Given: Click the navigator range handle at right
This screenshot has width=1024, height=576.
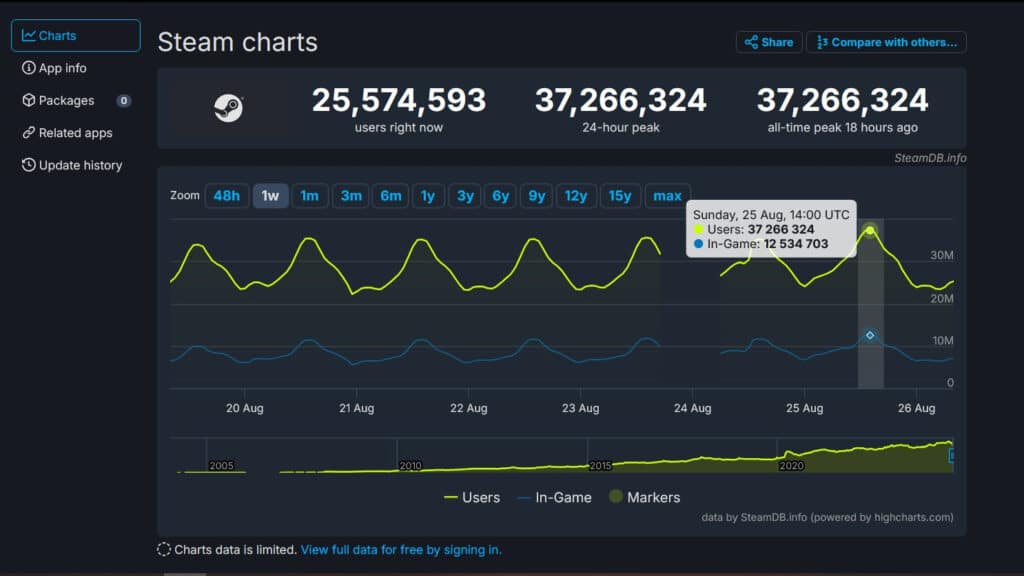Looking at the screenshot, I should (x=952, y=455).
